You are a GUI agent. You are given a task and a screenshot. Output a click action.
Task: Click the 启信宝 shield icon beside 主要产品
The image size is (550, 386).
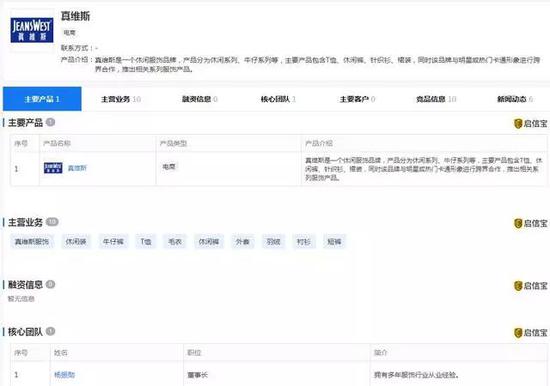[x=518, y=124]
